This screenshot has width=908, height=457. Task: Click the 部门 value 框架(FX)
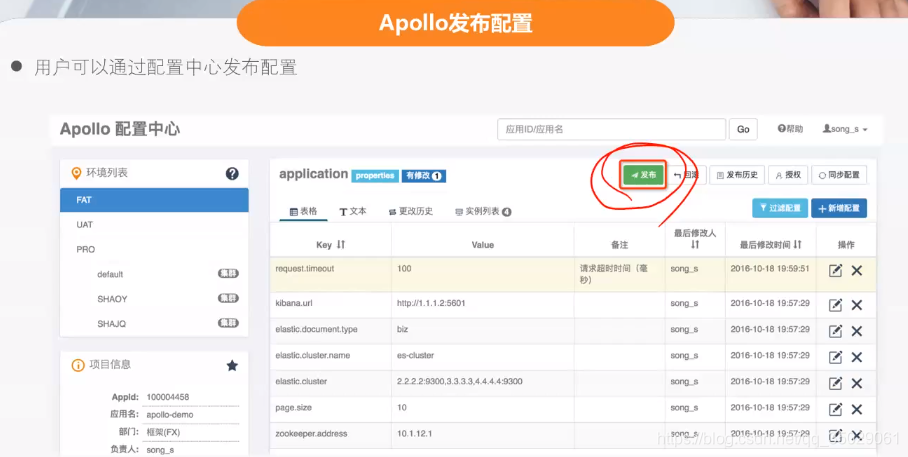pos(163,432)
